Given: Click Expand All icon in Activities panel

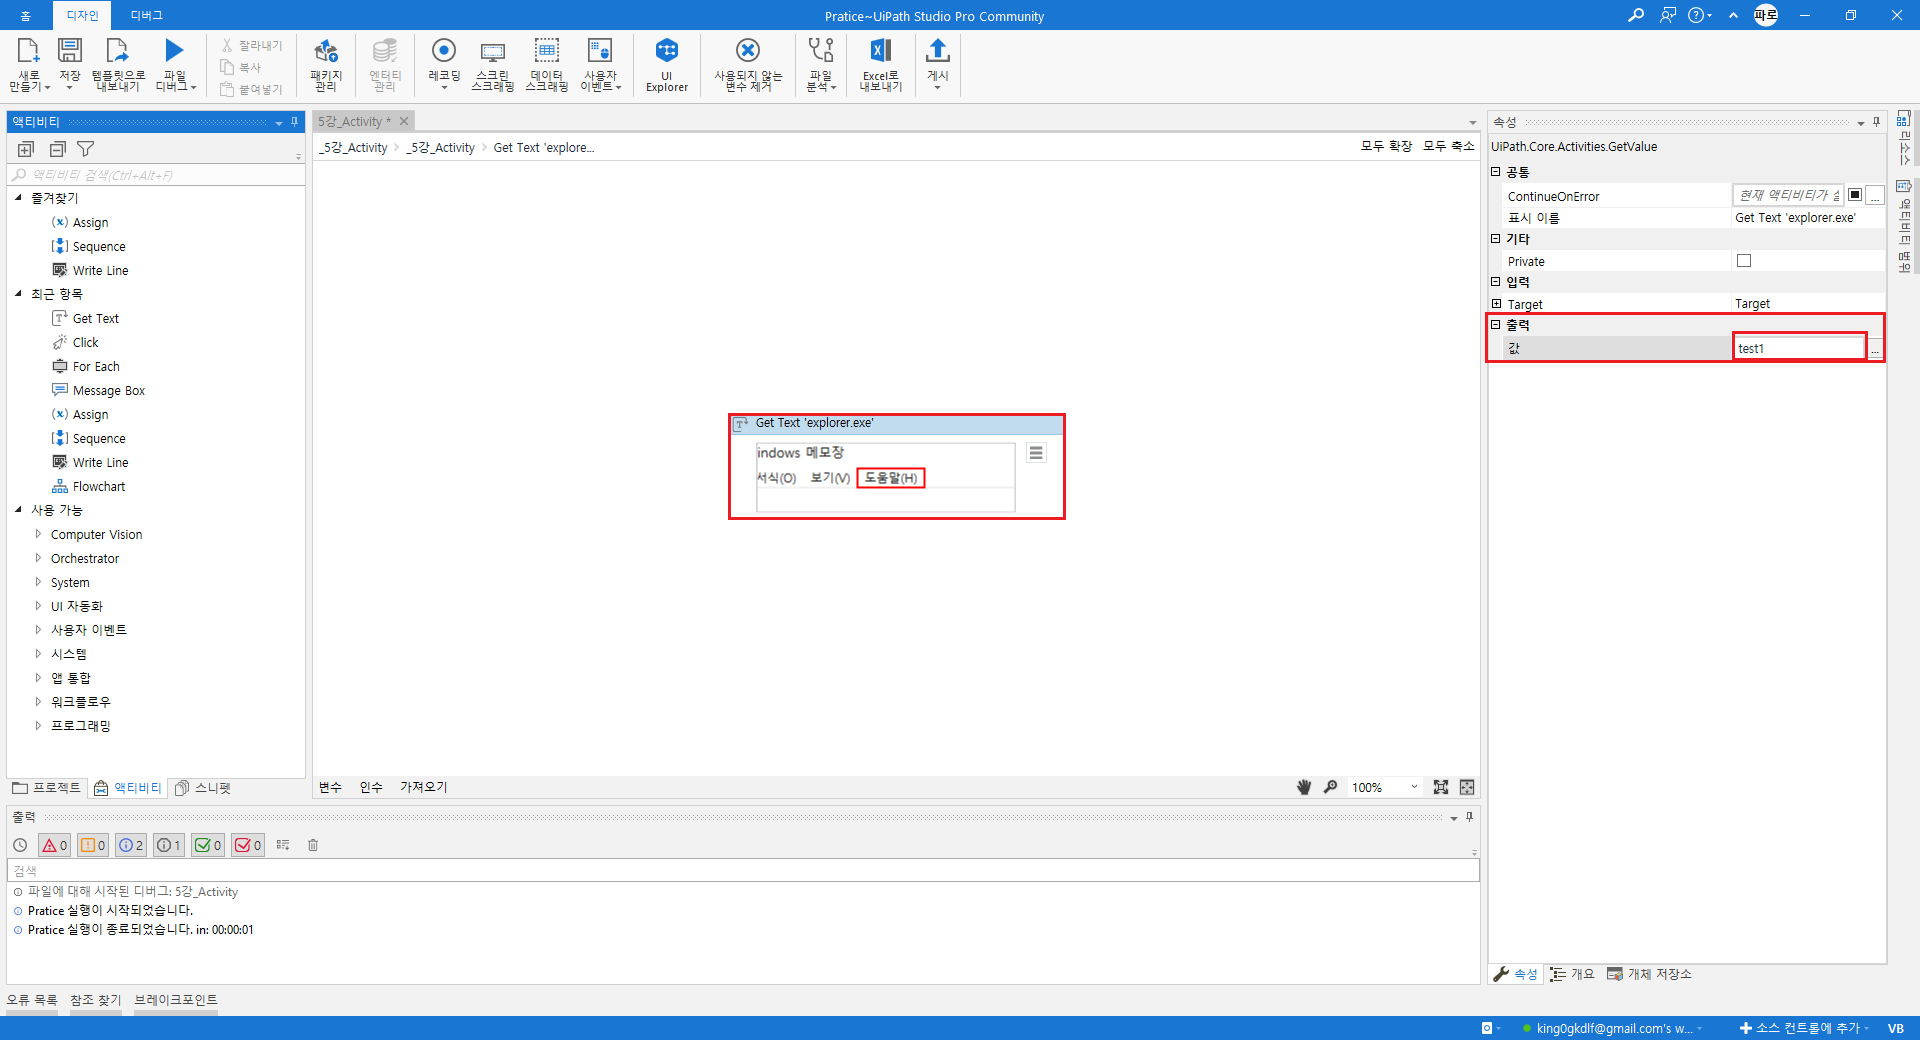Looking at the screenshot, I should [x=26, y=149].
